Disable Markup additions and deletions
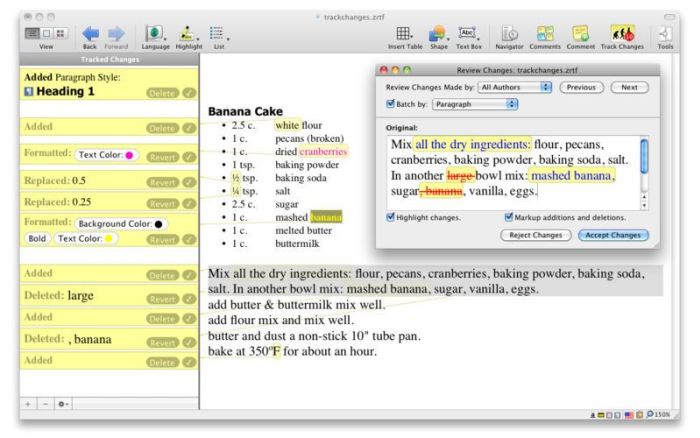Image resolution: width=700 pixels, height=438 pixels. click(x=509, y=216)
